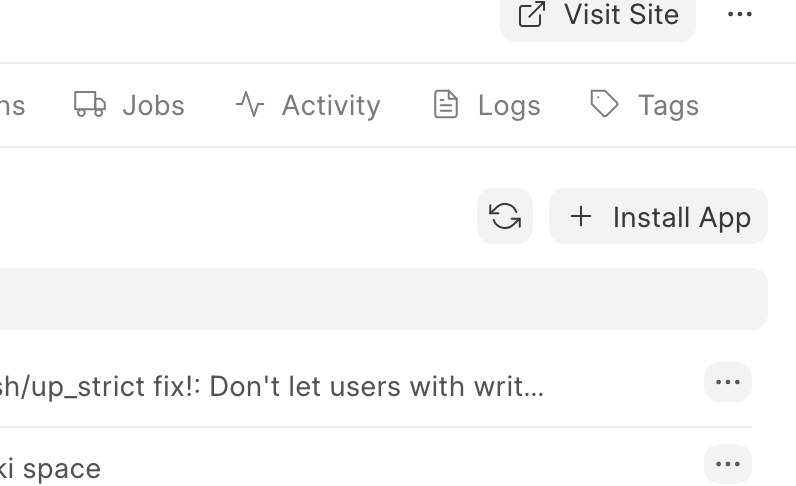Open the more menu for the up_strict fix row

728,382
